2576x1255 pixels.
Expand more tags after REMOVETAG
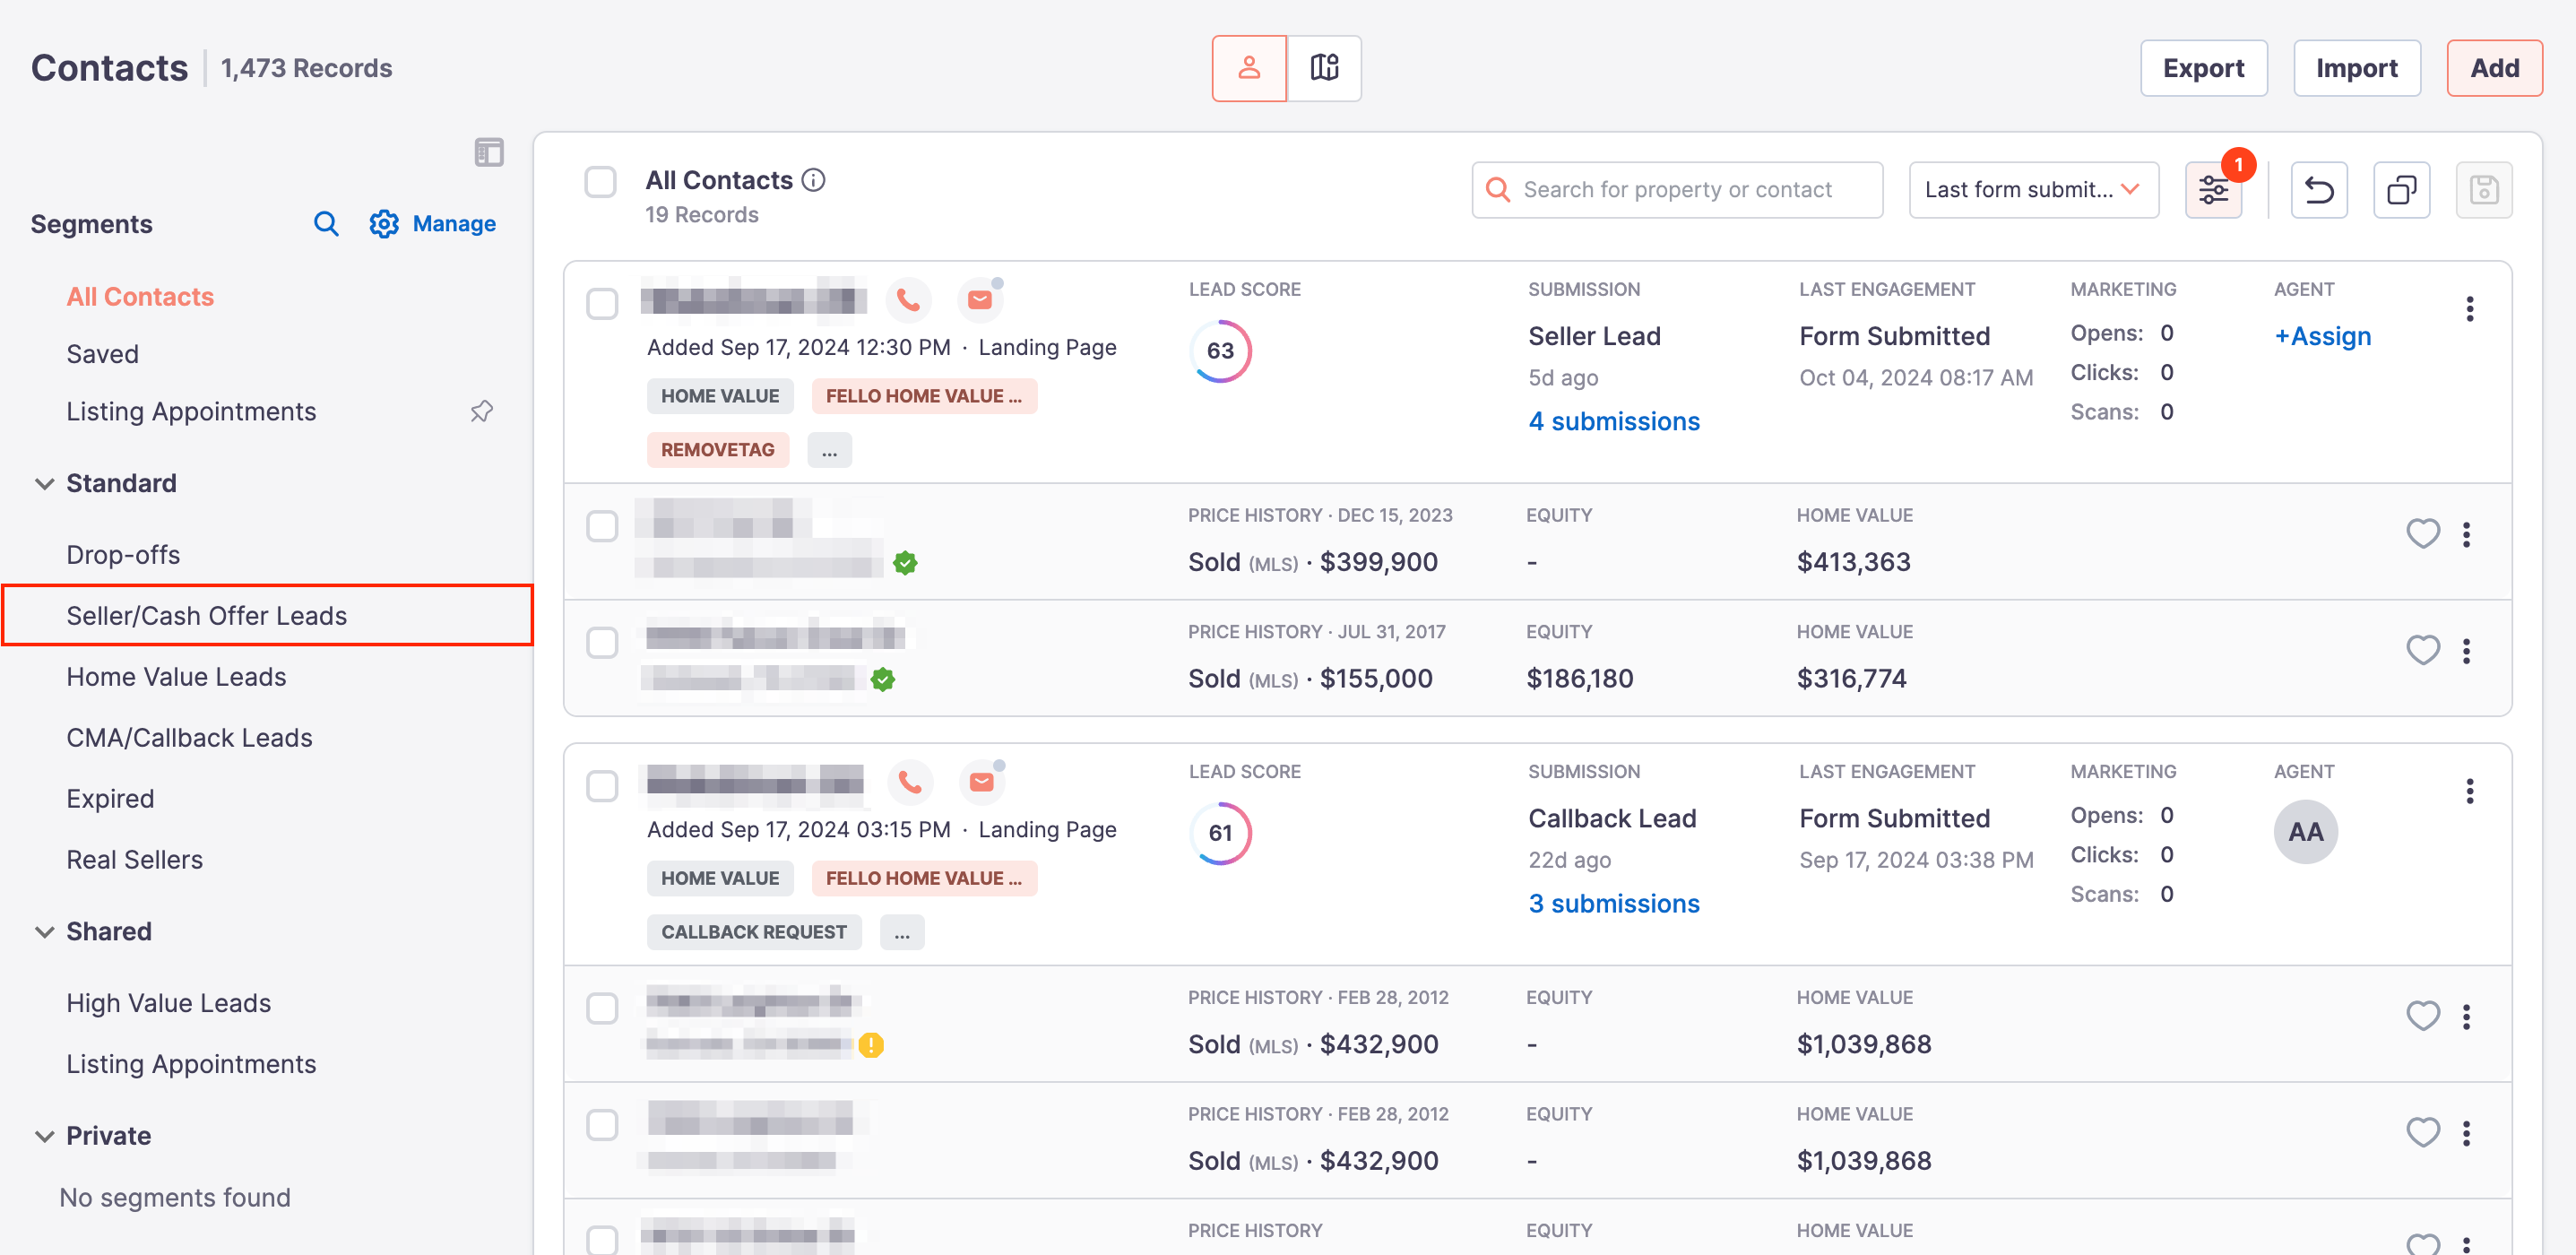tap(829, 450)
